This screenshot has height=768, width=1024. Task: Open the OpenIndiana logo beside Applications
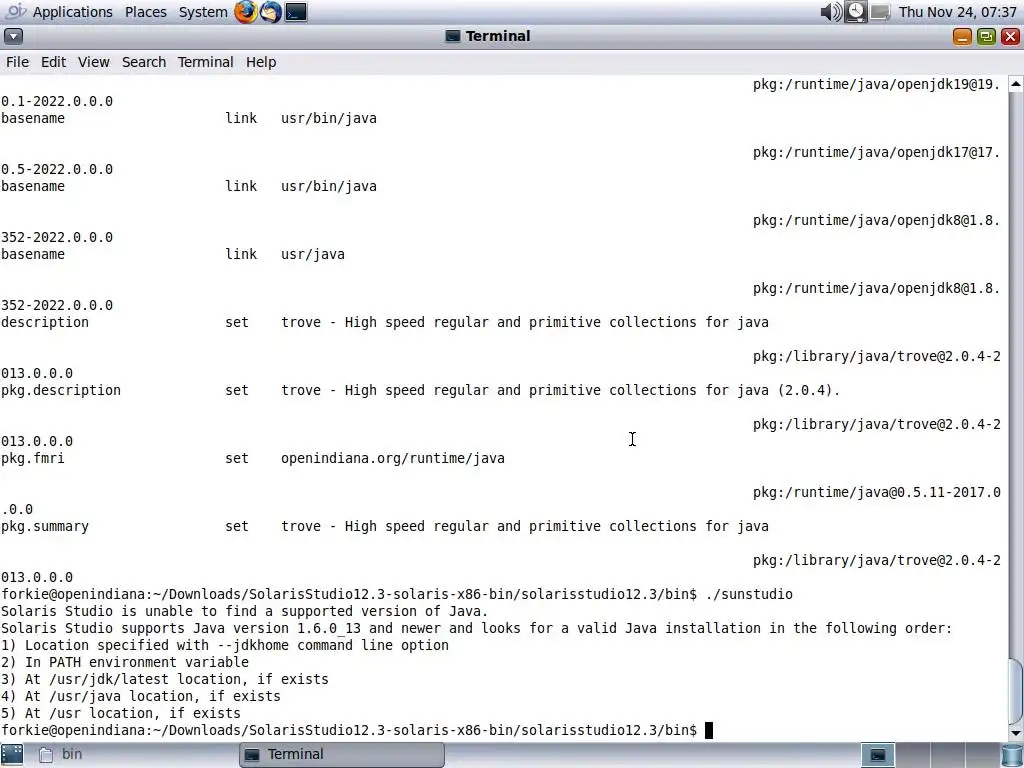(15, 12)
